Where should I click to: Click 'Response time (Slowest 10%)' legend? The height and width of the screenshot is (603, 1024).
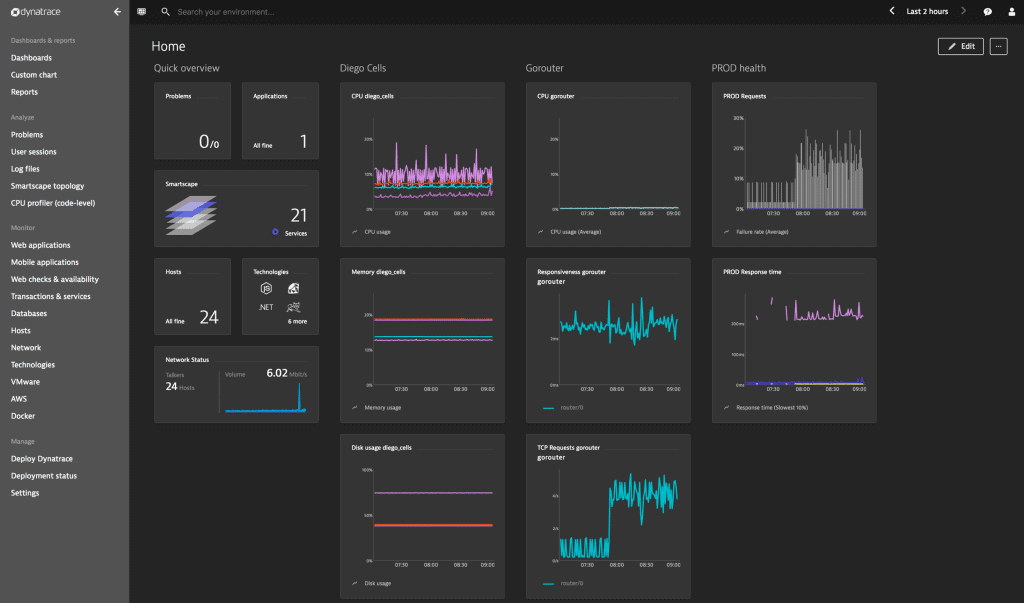point(772,408)
